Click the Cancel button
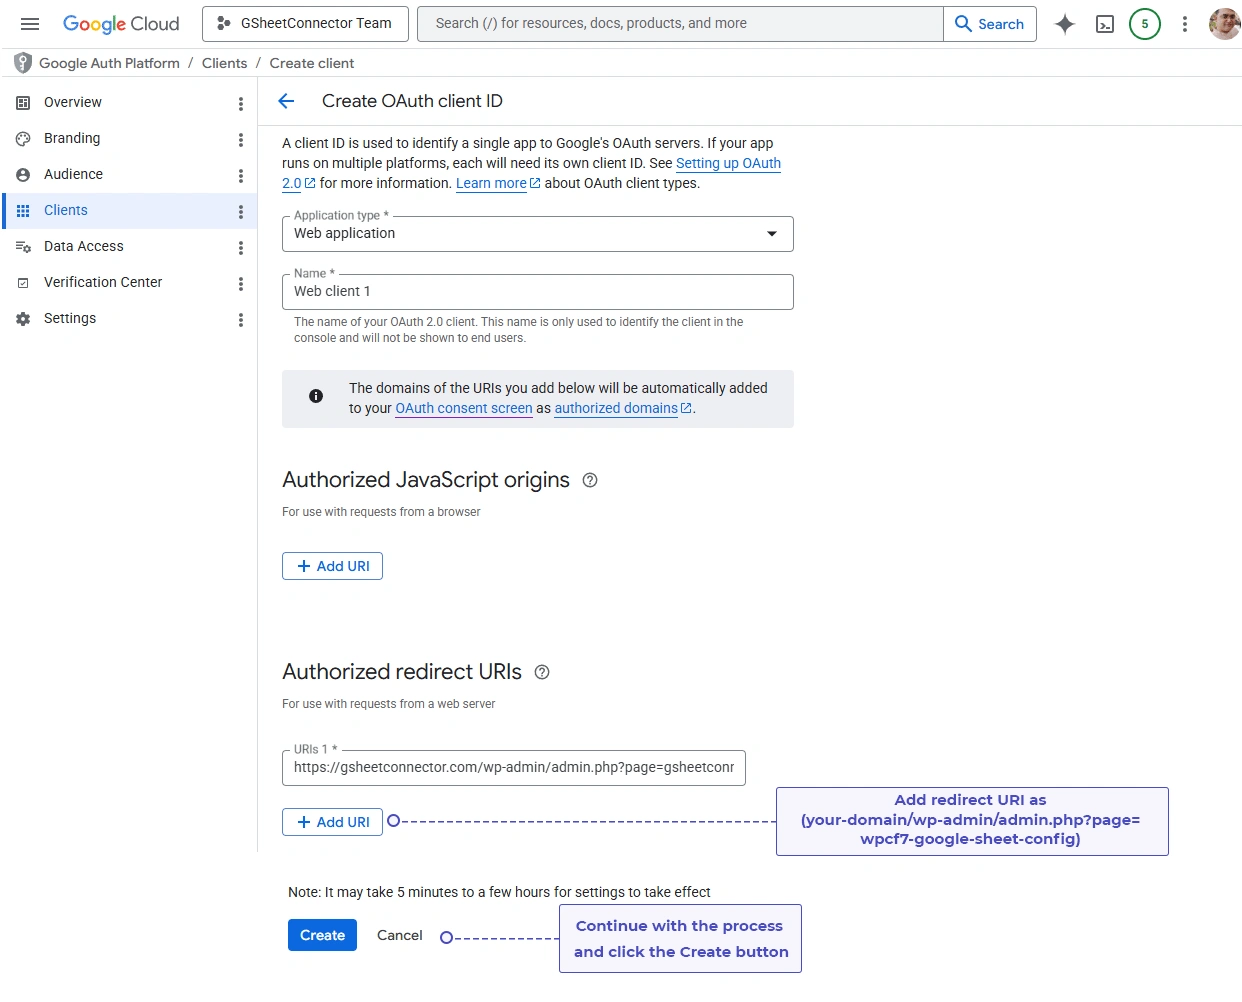 coord(400,935)
